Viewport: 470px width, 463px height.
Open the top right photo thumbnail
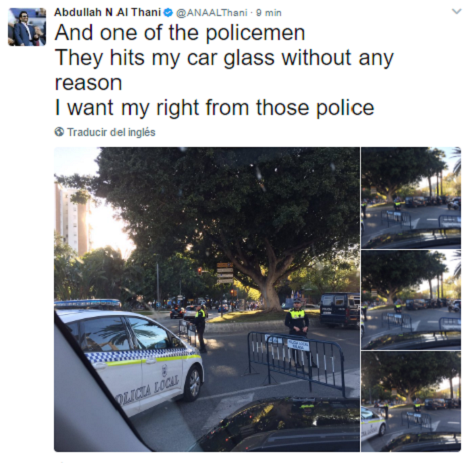[411, 198]
